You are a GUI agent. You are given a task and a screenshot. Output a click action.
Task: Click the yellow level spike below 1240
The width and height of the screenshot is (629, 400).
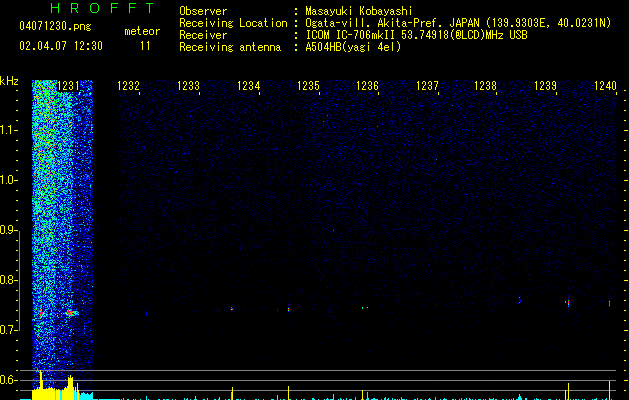[x=610, y=390]
